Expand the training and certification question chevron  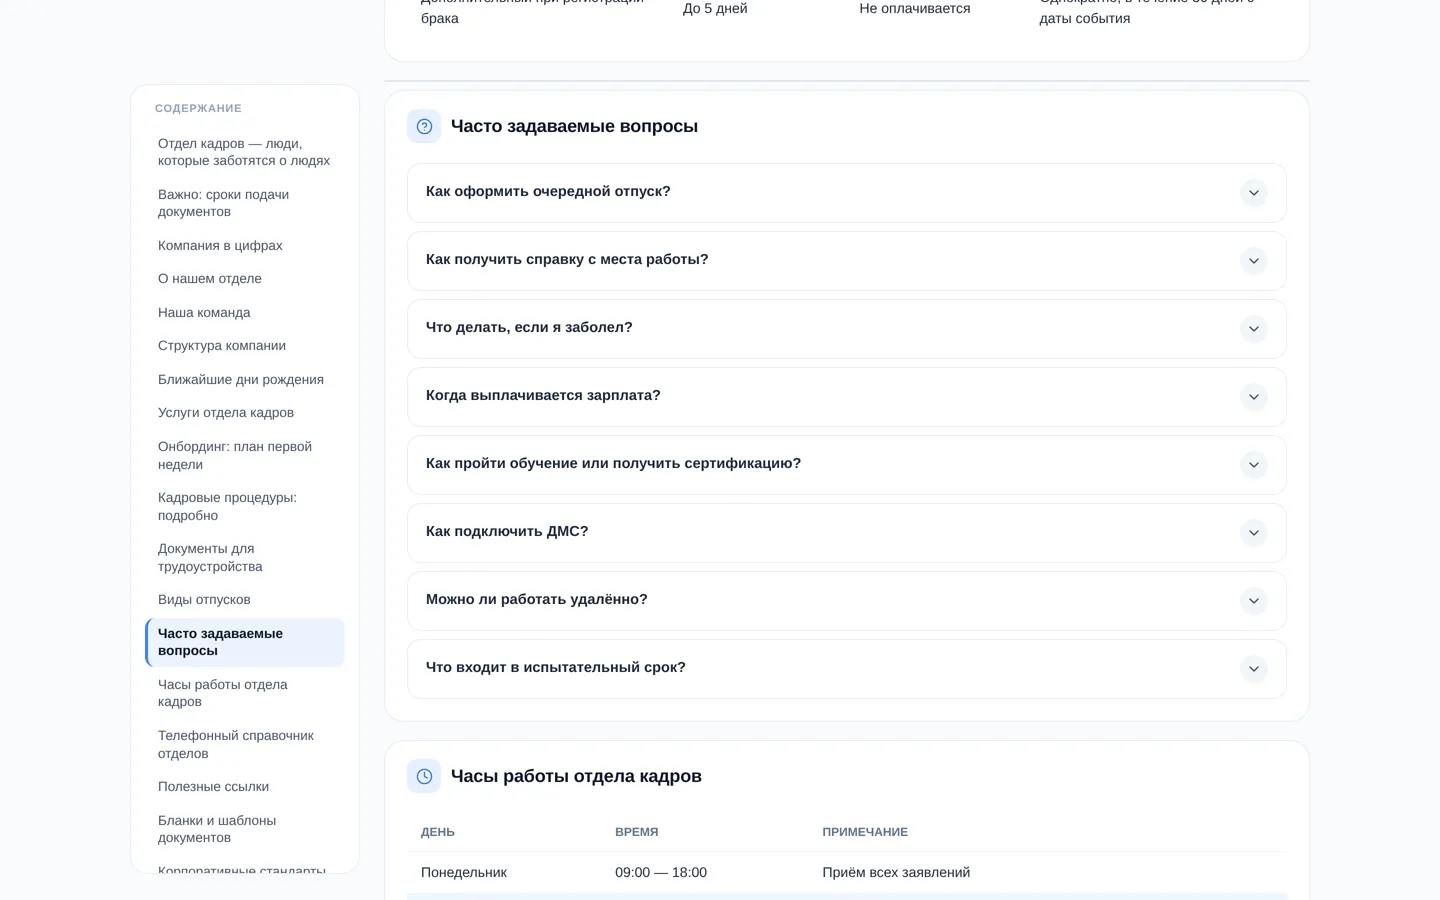1253,465
